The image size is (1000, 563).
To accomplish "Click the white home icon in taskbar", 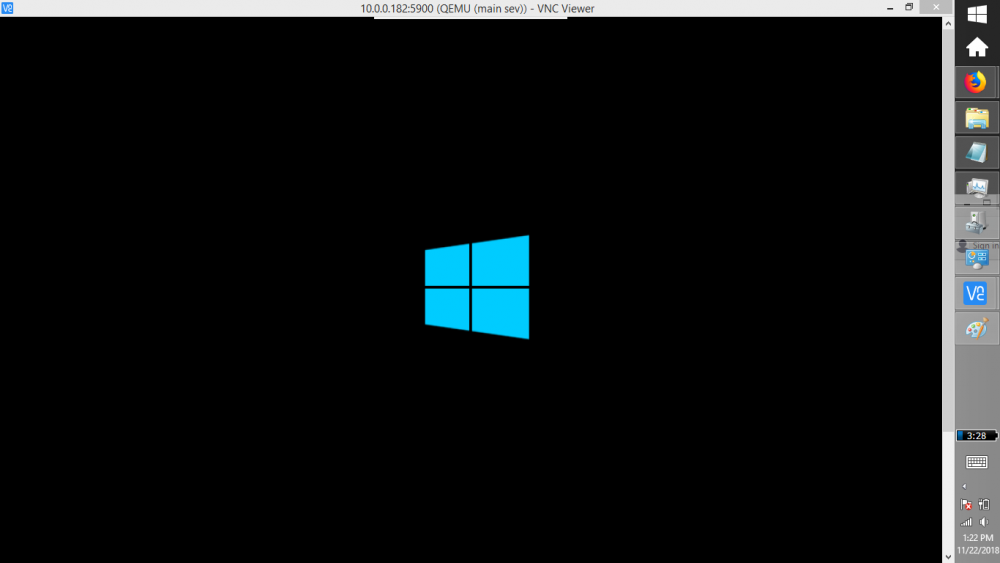I will click(x=977, y=47).
